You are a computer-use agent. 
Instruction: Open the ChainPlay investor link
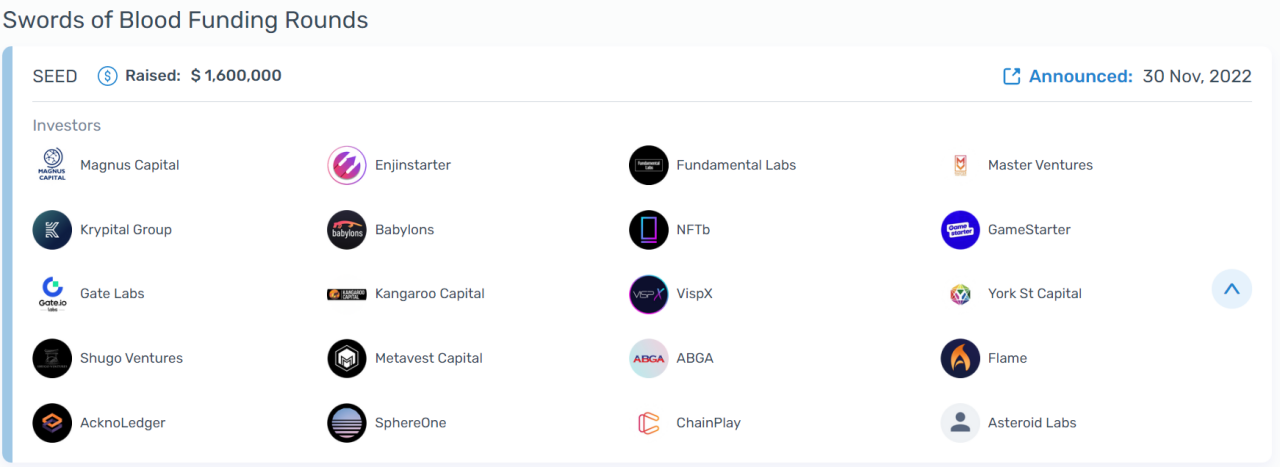point(708,423)
